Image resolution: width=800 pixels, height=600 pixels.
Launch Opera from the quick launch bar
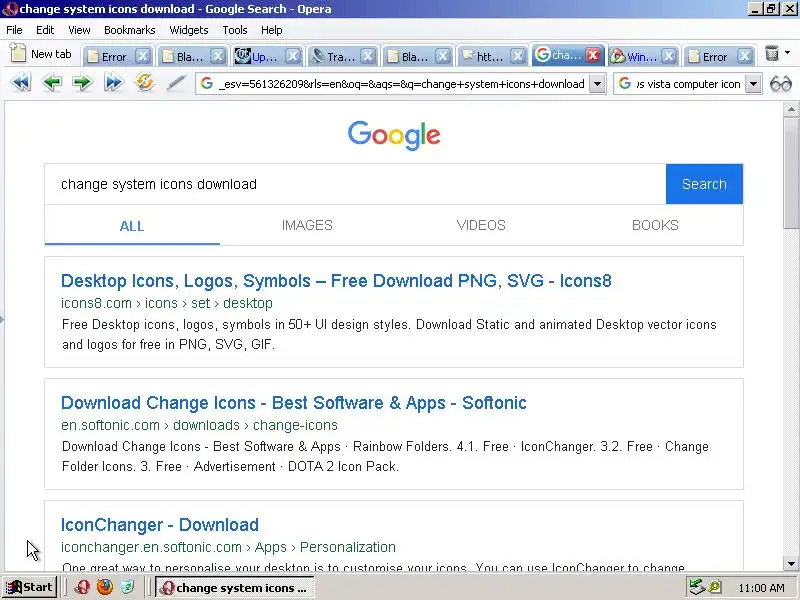click(x=82, y=587)
